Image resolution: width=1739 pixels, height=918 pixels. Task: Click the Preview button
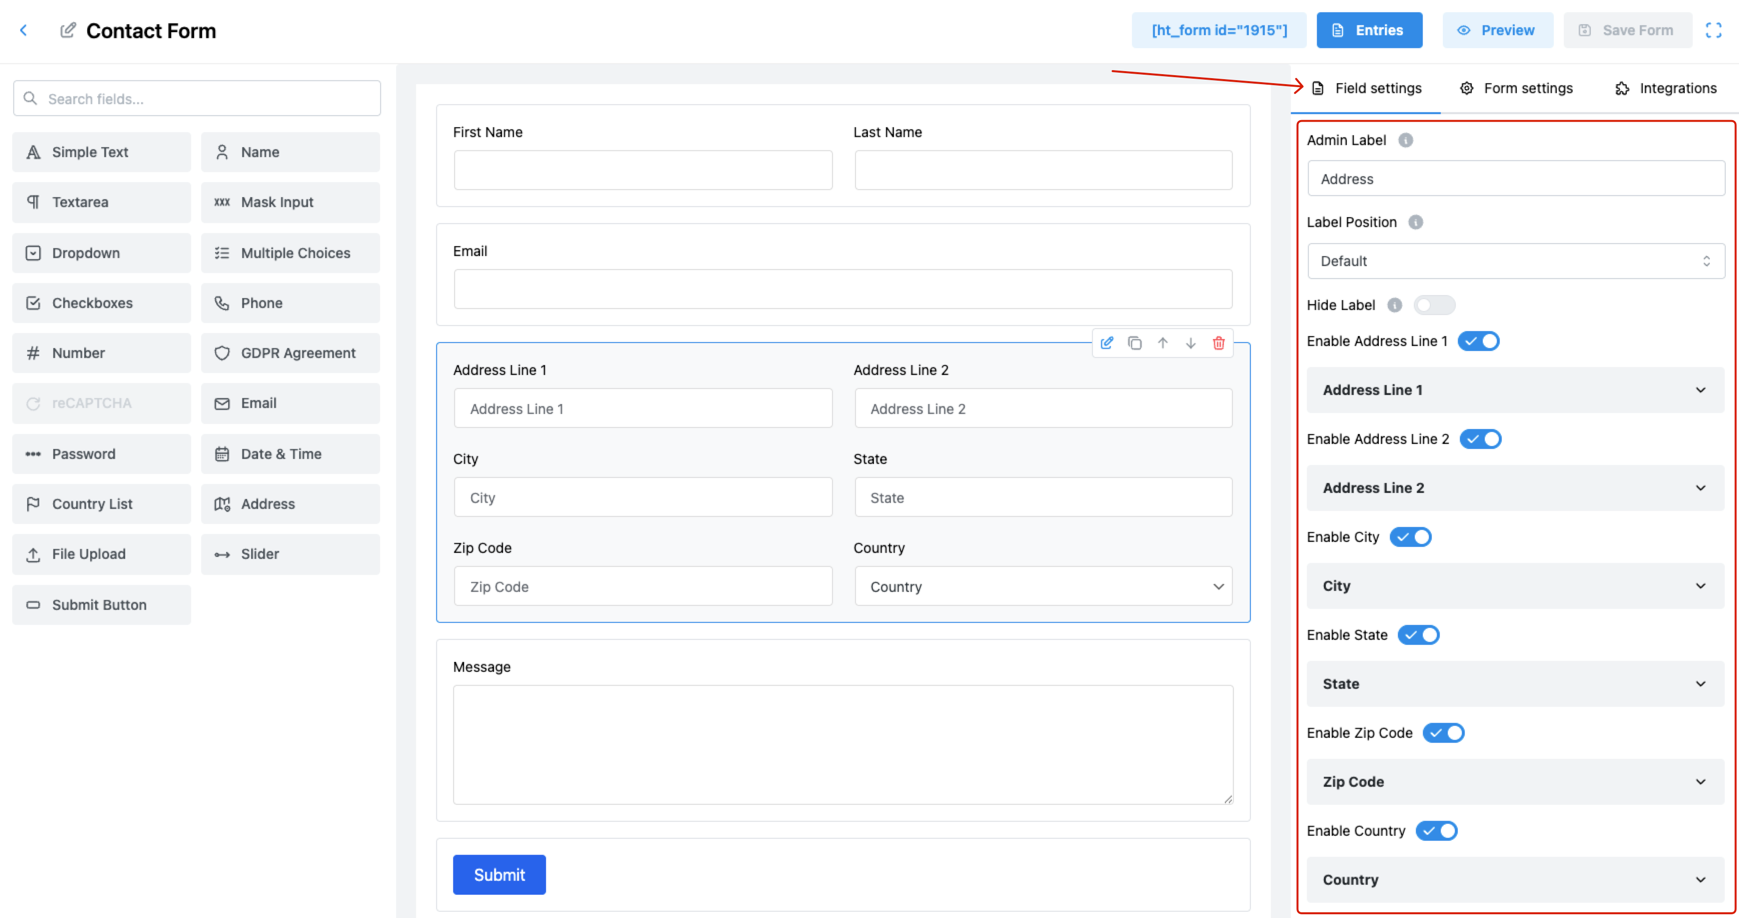tap(1497, 31)
